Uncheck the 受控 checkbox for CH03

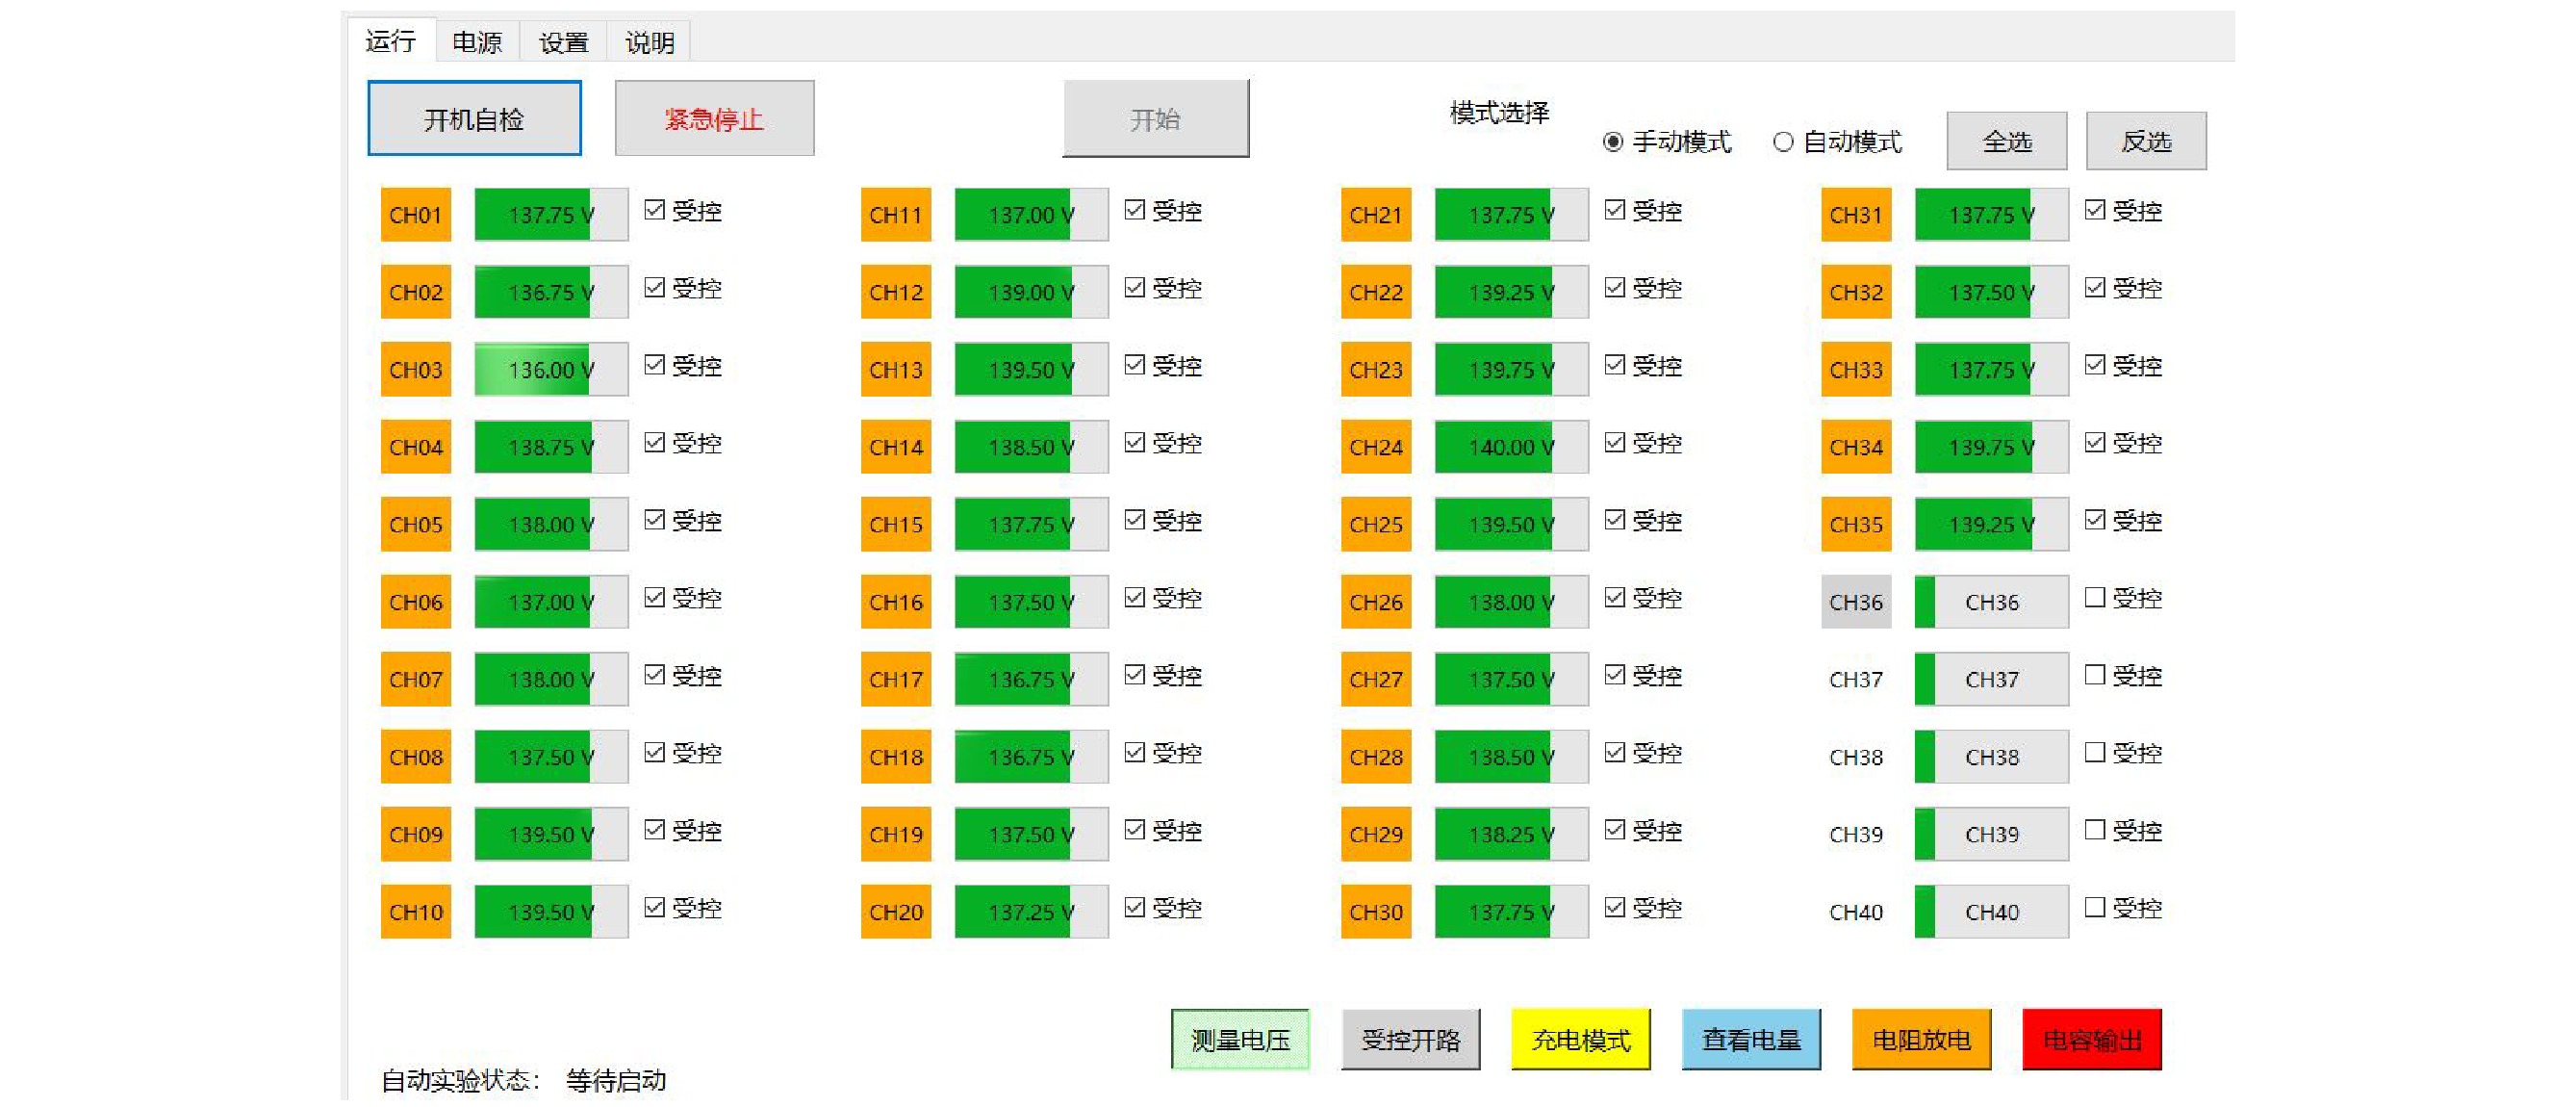(655, 365)
